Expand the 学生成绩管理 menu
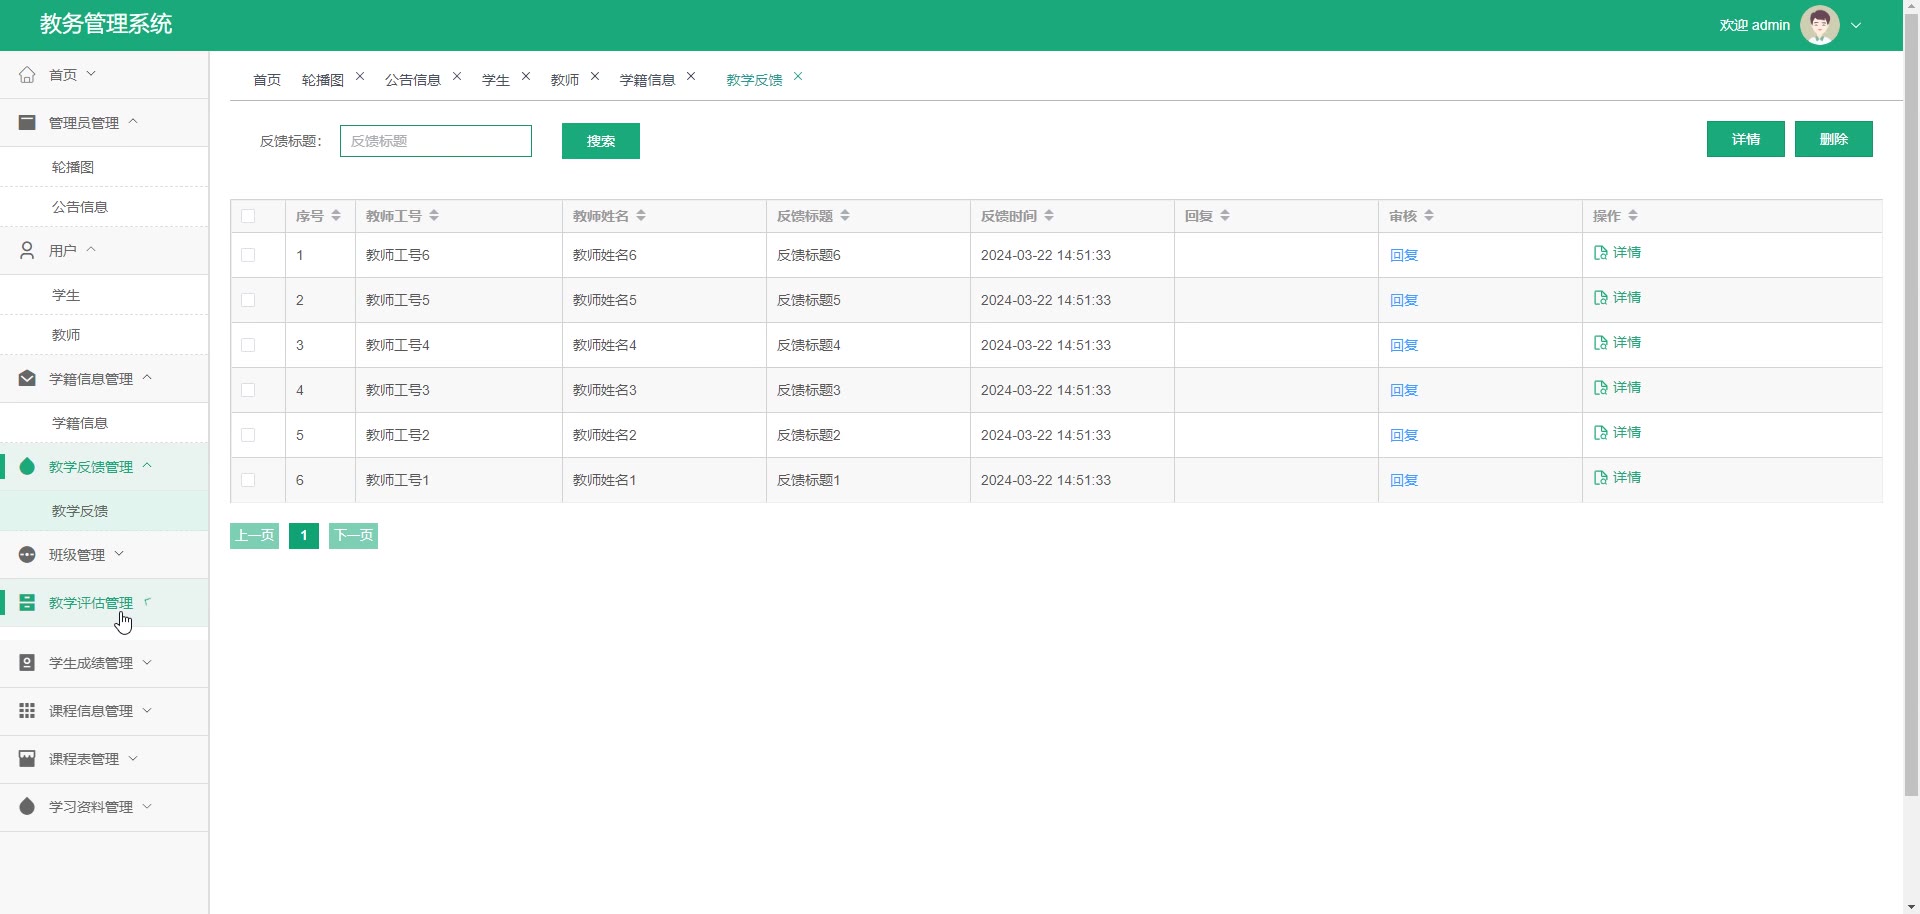The height and width of the screenshot is (914, 1920). (x=90, y=663)
